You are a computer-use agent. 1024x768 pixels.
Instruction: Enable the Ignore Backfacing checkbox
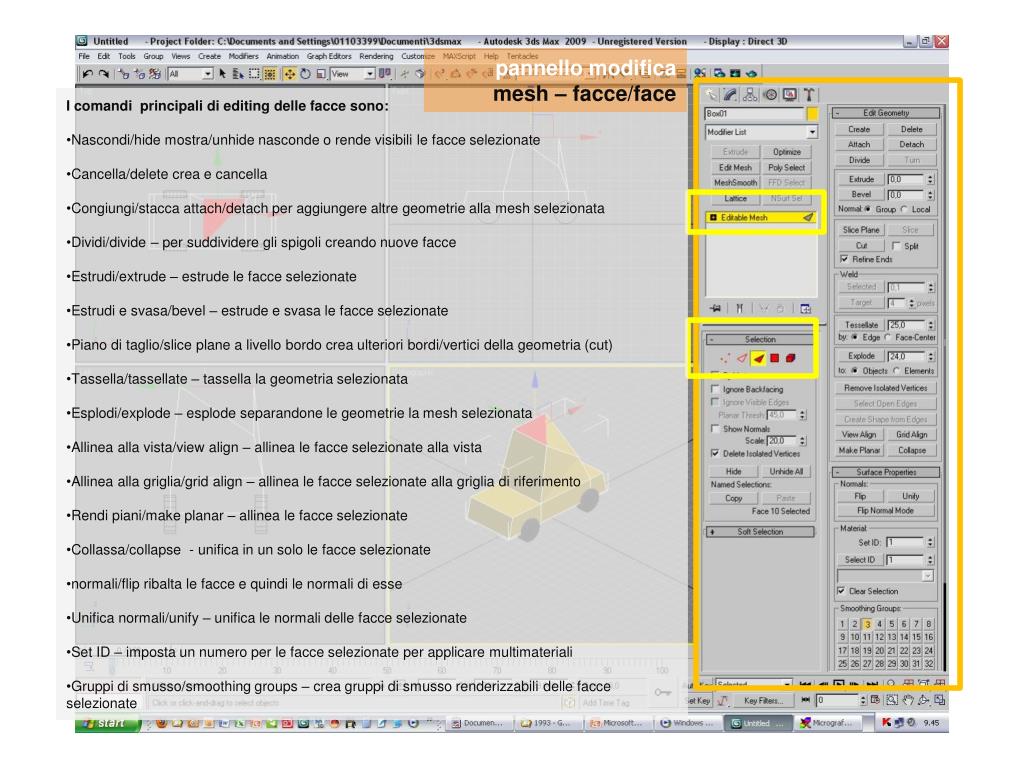point(715,389)
